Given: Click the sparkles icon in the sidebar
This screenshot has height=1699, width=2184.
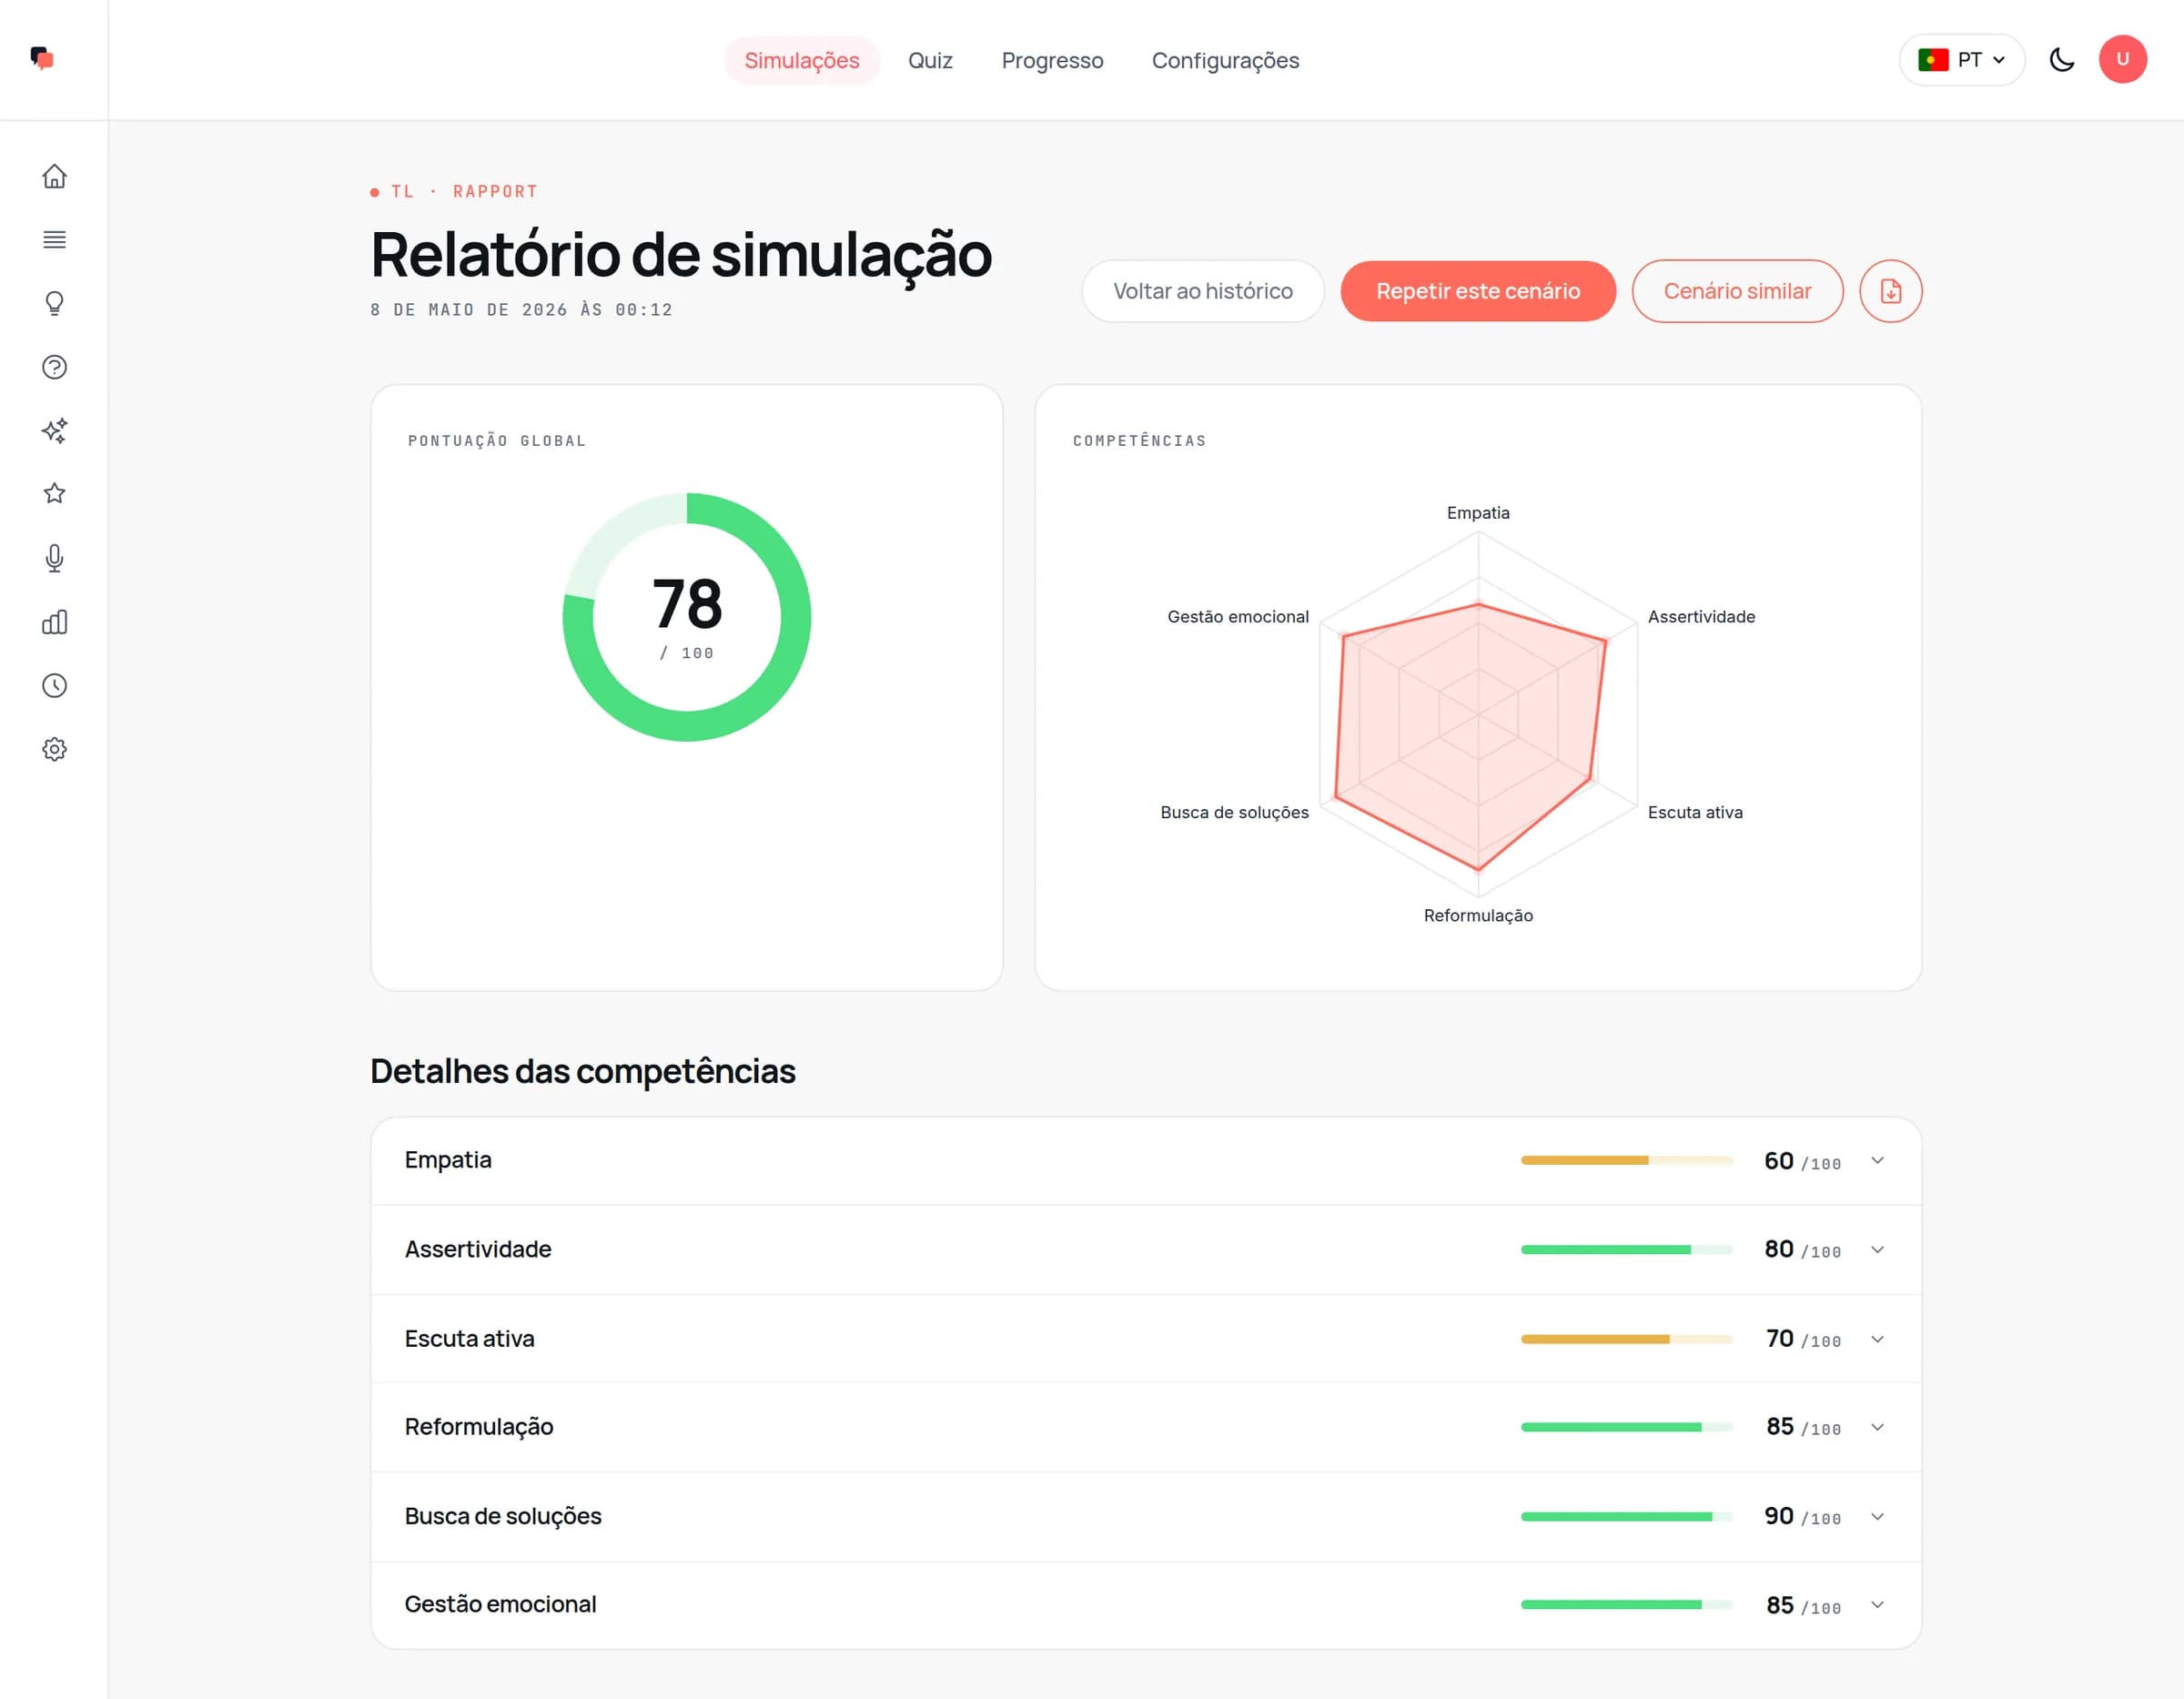Looking at the screenshot, I should 54,431.
